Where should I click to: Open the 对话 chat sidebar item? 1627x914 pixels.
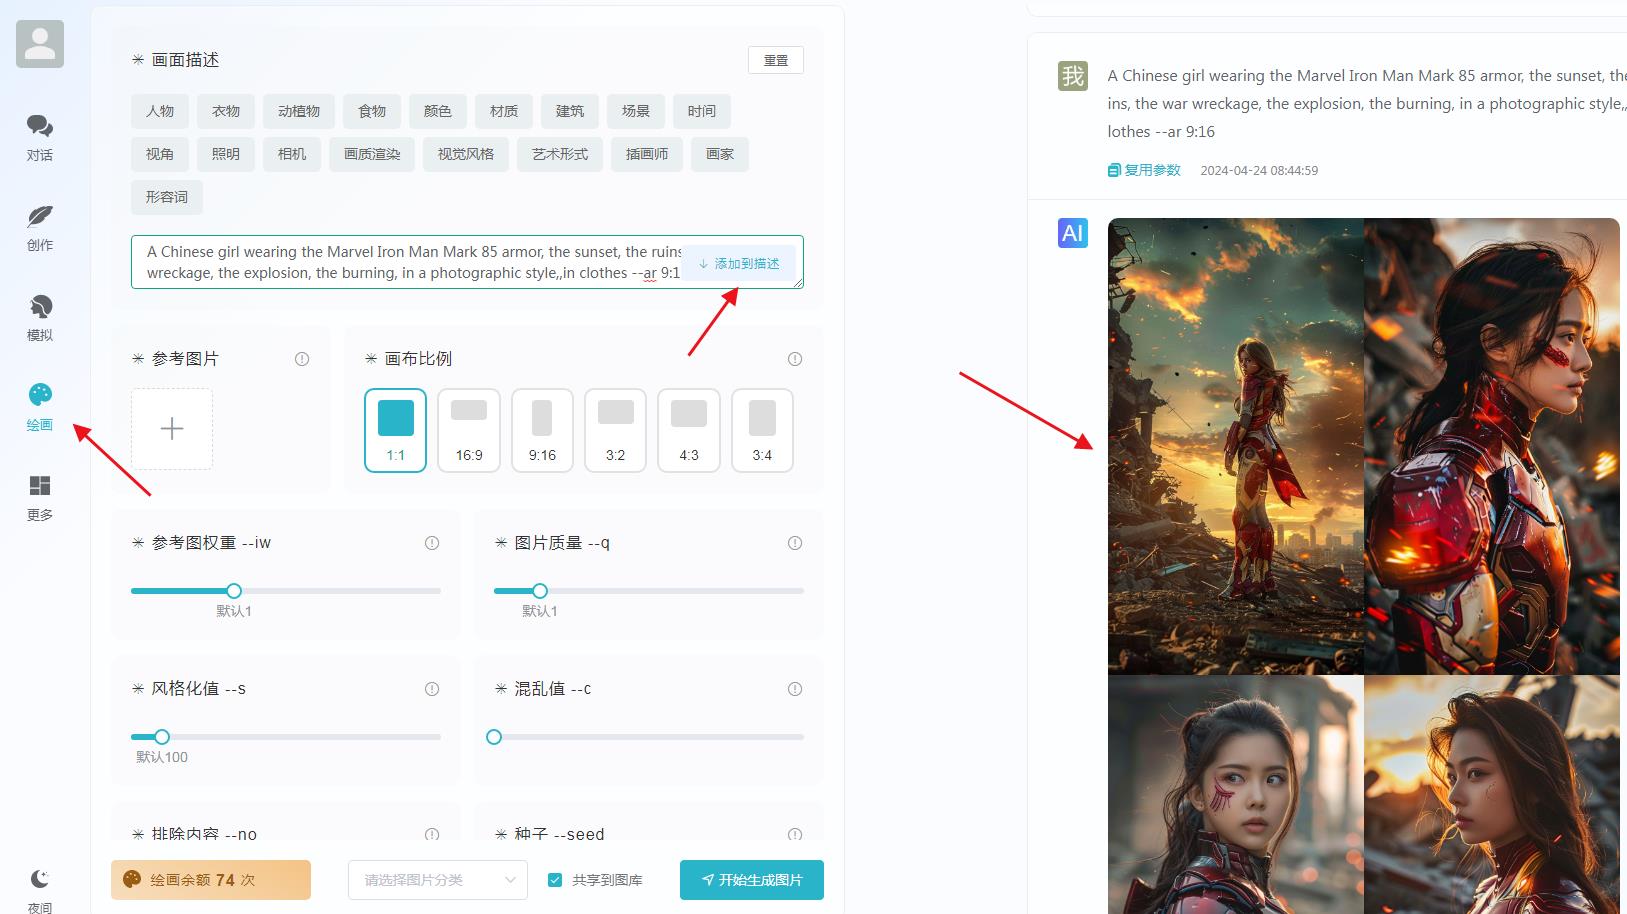point(40,137)
